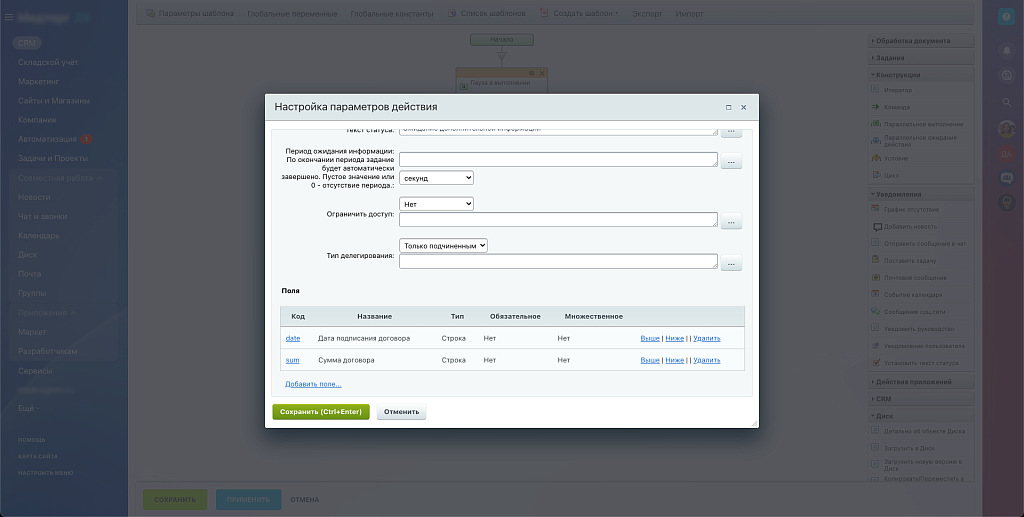Screen dimensions: 1024x517
Task: Click Удалить link for the sum field
Action: [706, 360]
